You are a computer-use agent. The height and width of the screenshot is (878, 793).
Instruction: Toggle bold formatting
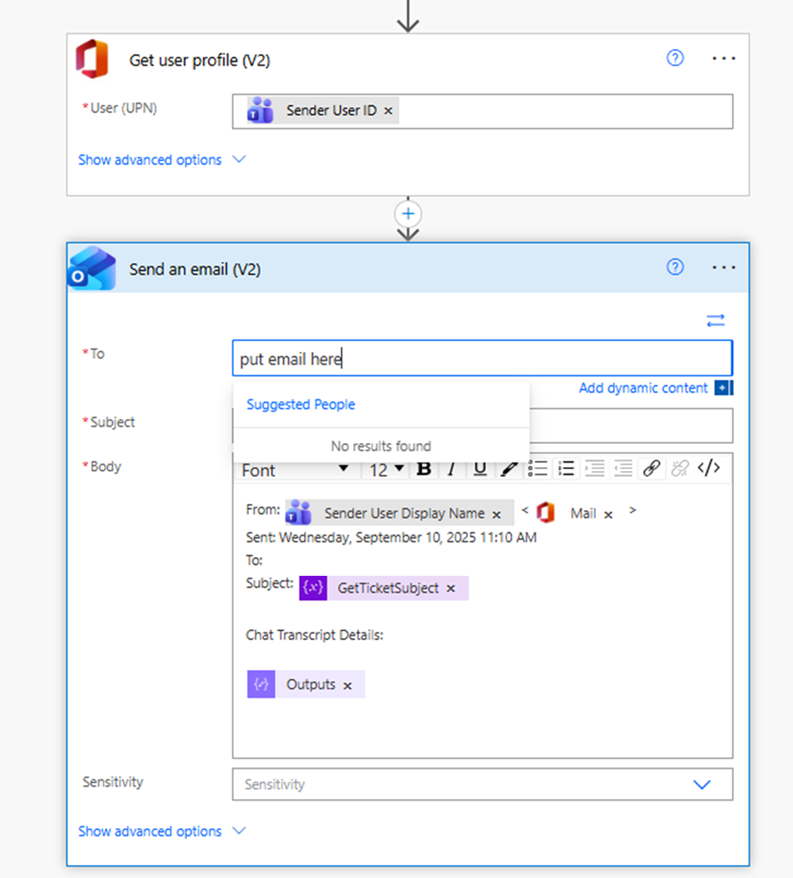[424, 469]
